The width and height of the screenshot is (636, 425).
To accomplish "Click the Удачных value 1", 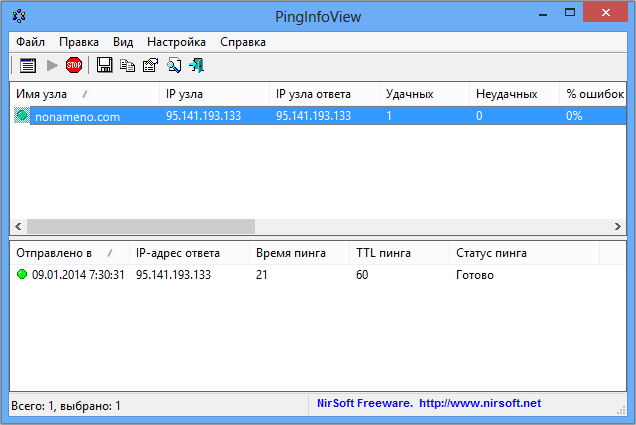I will tap(389, 116).
